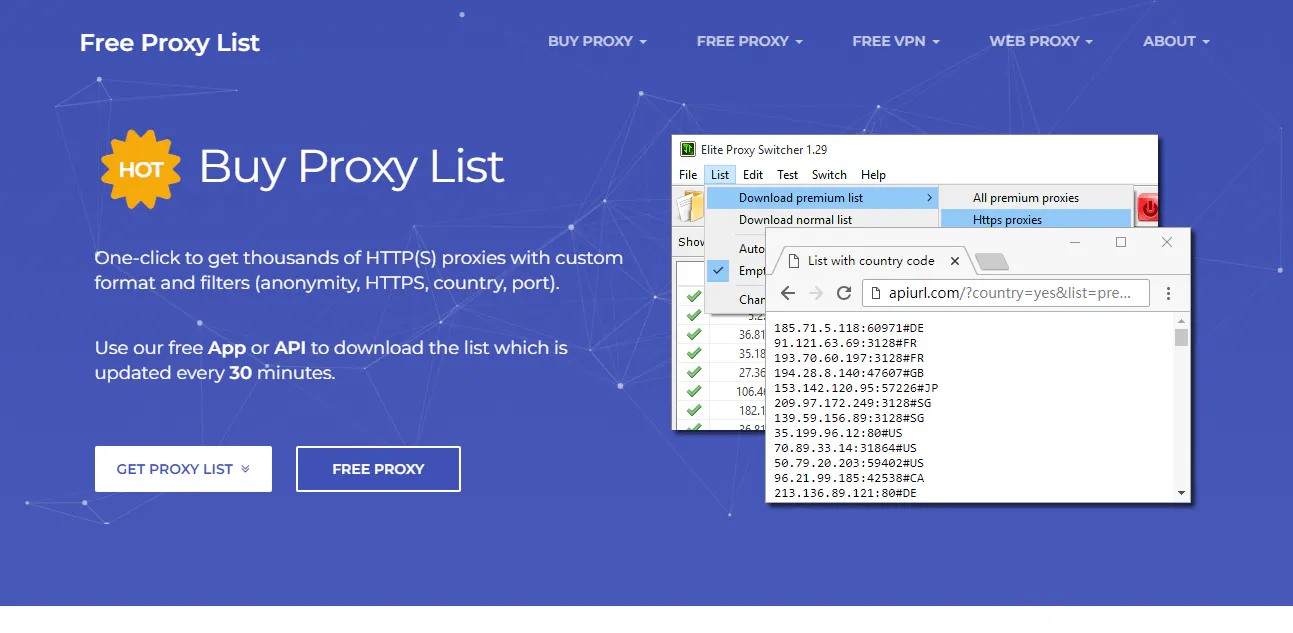This screenshot has width=1293, height=633.
Task: Click the FREE PROXY button
Action: click(378, 468)
